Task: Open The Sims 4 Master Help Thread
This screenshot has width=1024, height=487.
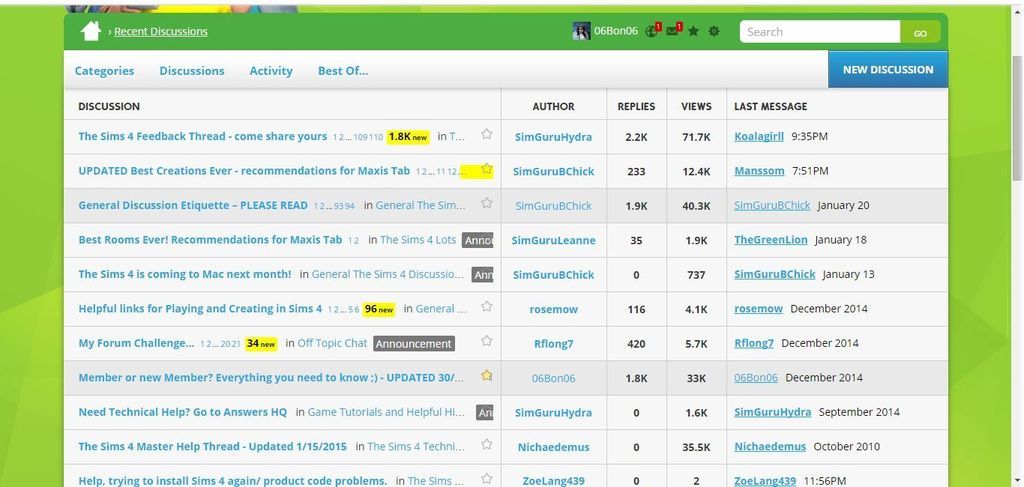Action: (x=212, y=447)
